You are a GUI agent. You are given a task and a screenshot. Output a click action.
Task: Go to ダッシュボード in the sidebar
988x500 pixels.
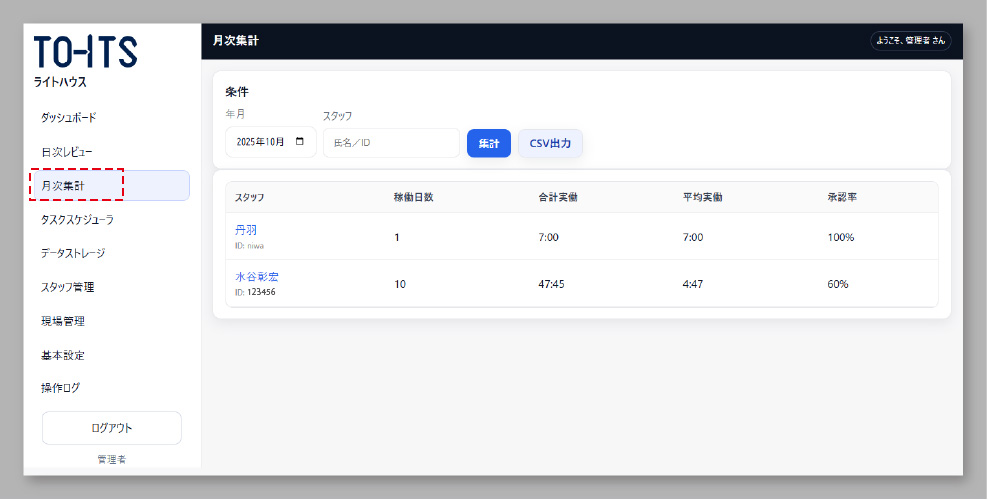coord(69,118)
